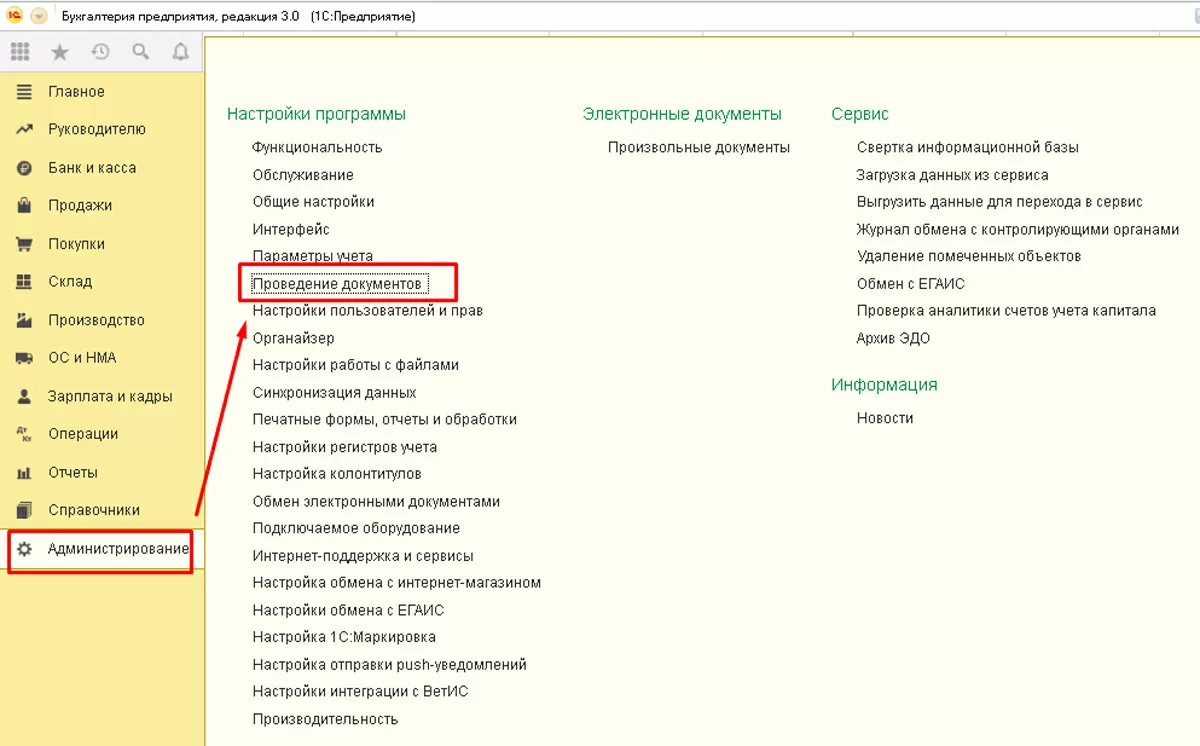The image size is (1200, 746).
Task: Open Настройки регистров учета
Action: (x=344, y=447)
